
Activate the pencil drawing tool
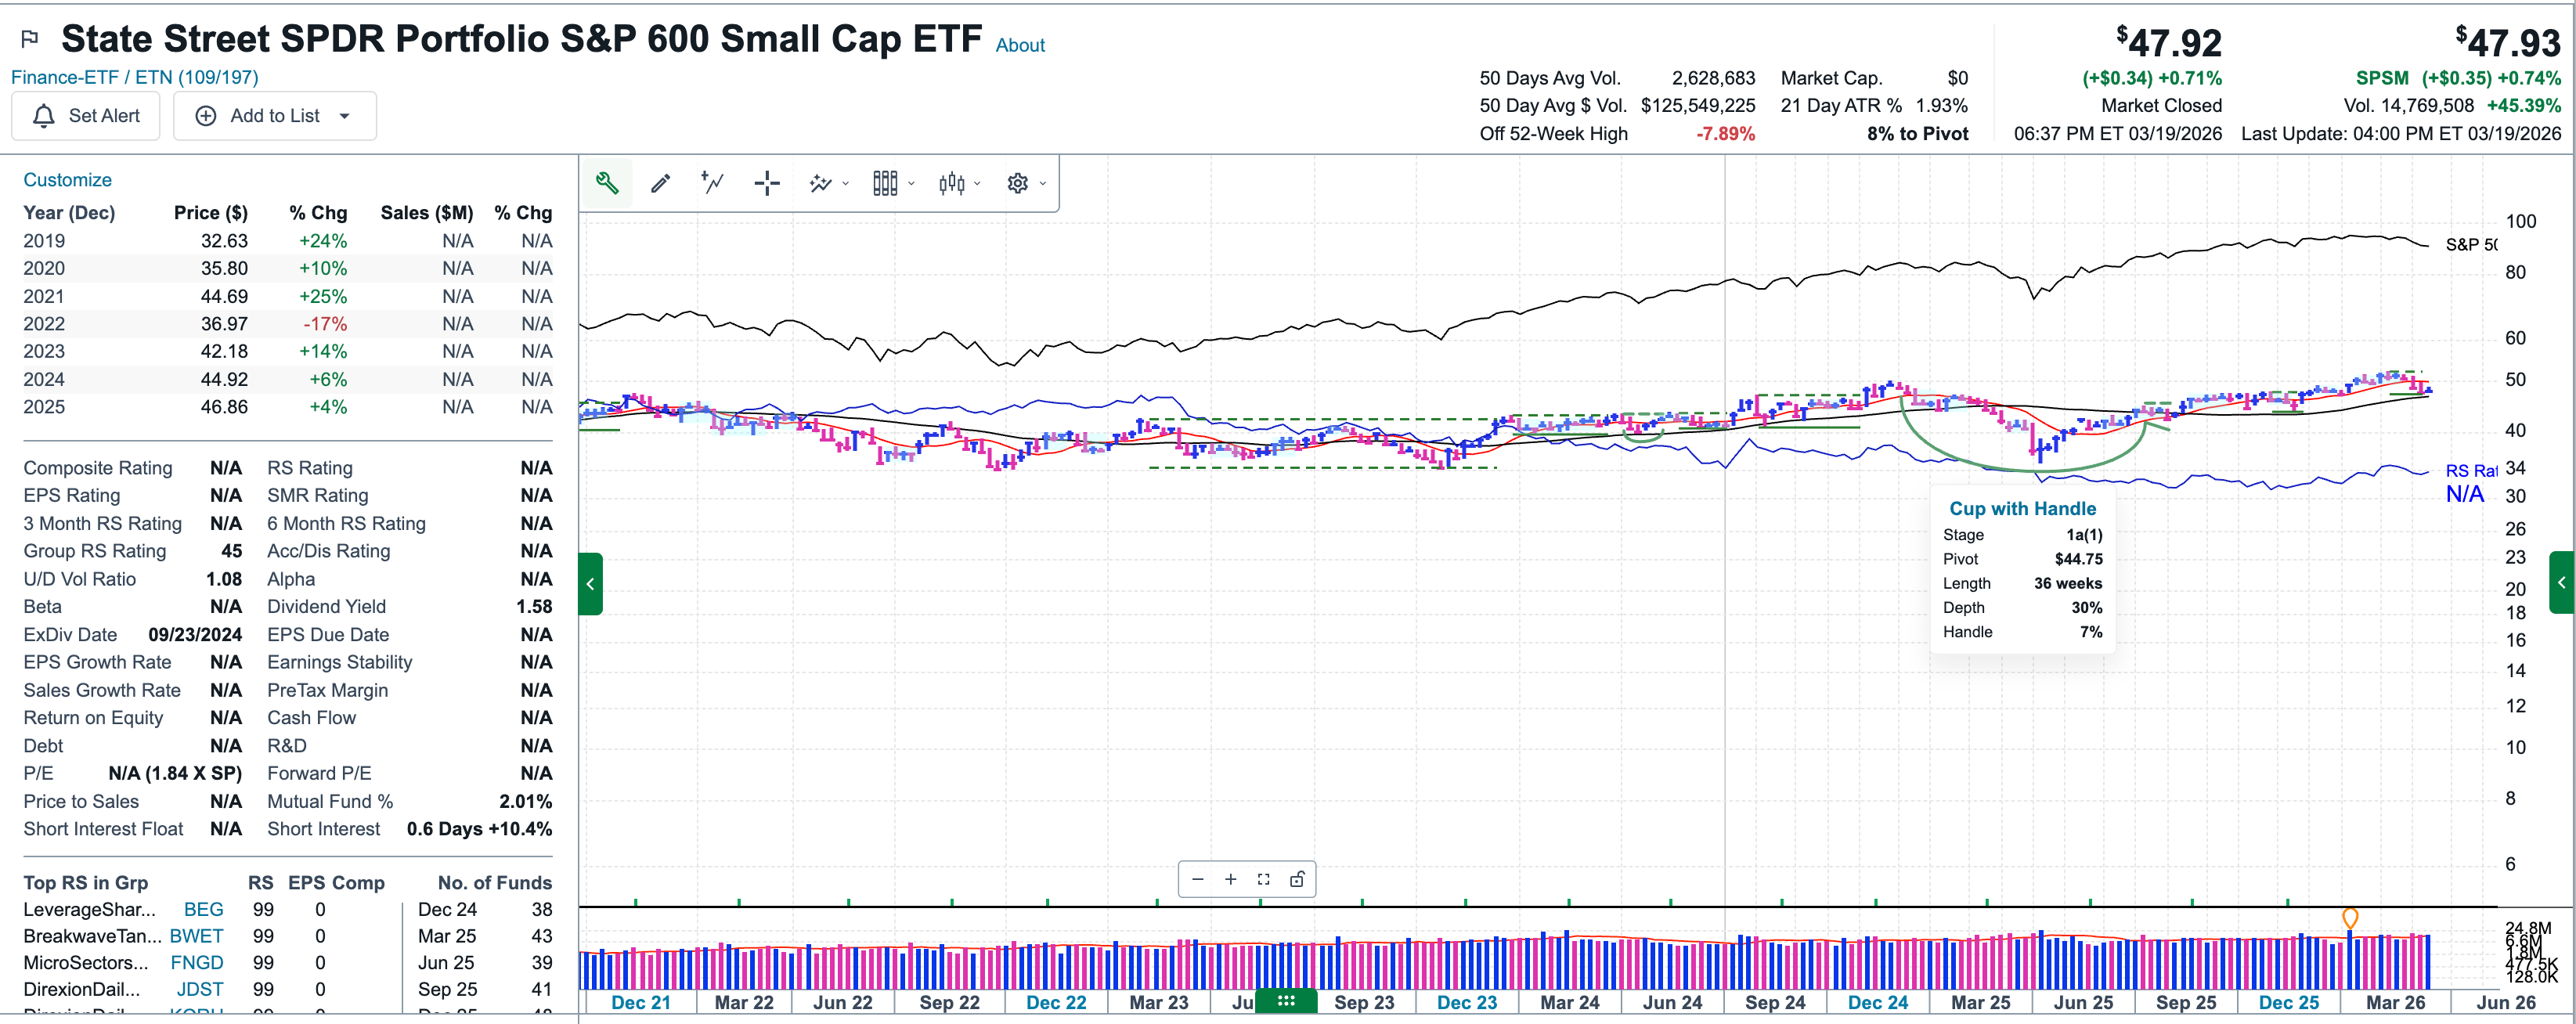660,183
